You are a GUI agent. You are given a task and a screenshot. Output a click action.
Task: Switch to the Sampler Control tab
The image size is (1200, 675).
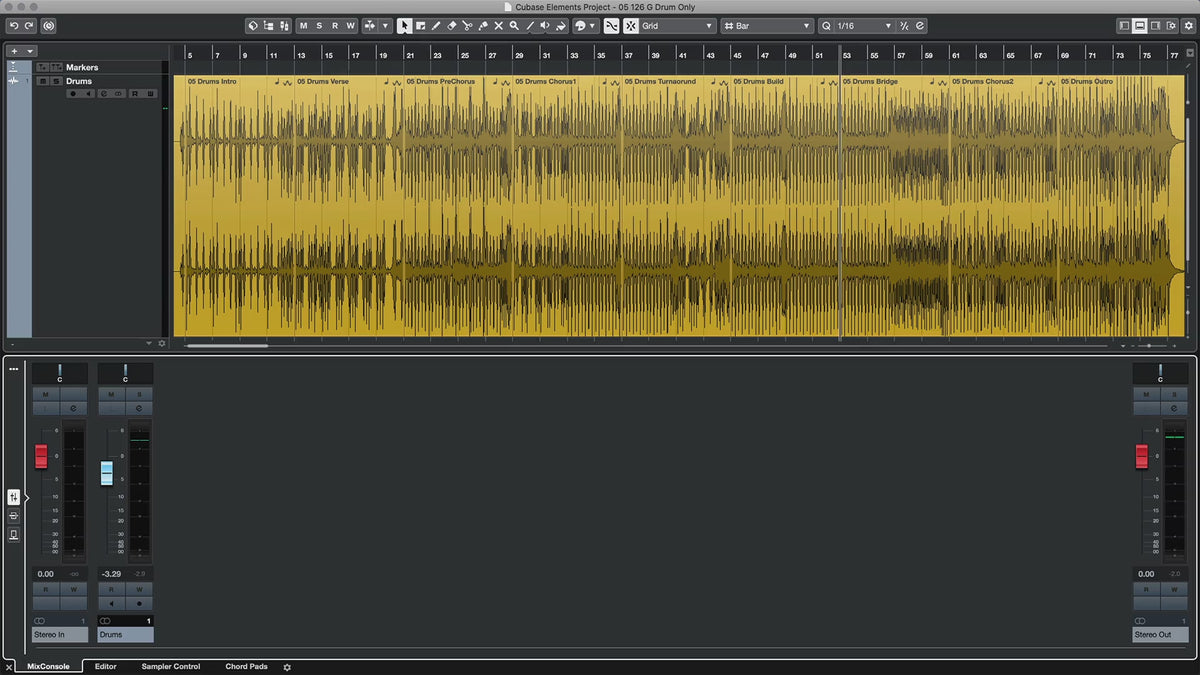point(171,666)
